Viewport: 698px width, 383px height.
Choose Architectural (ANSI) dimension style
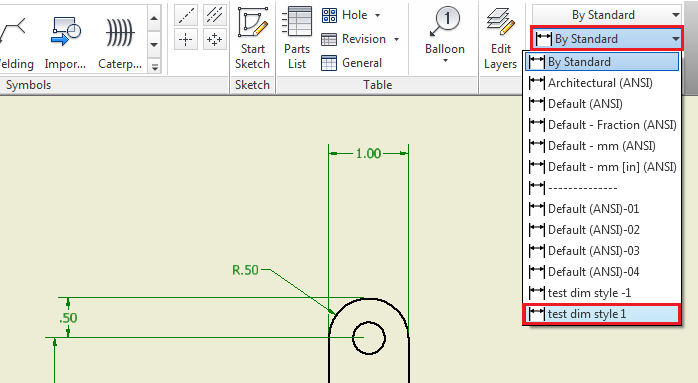[x=602, y=83]
